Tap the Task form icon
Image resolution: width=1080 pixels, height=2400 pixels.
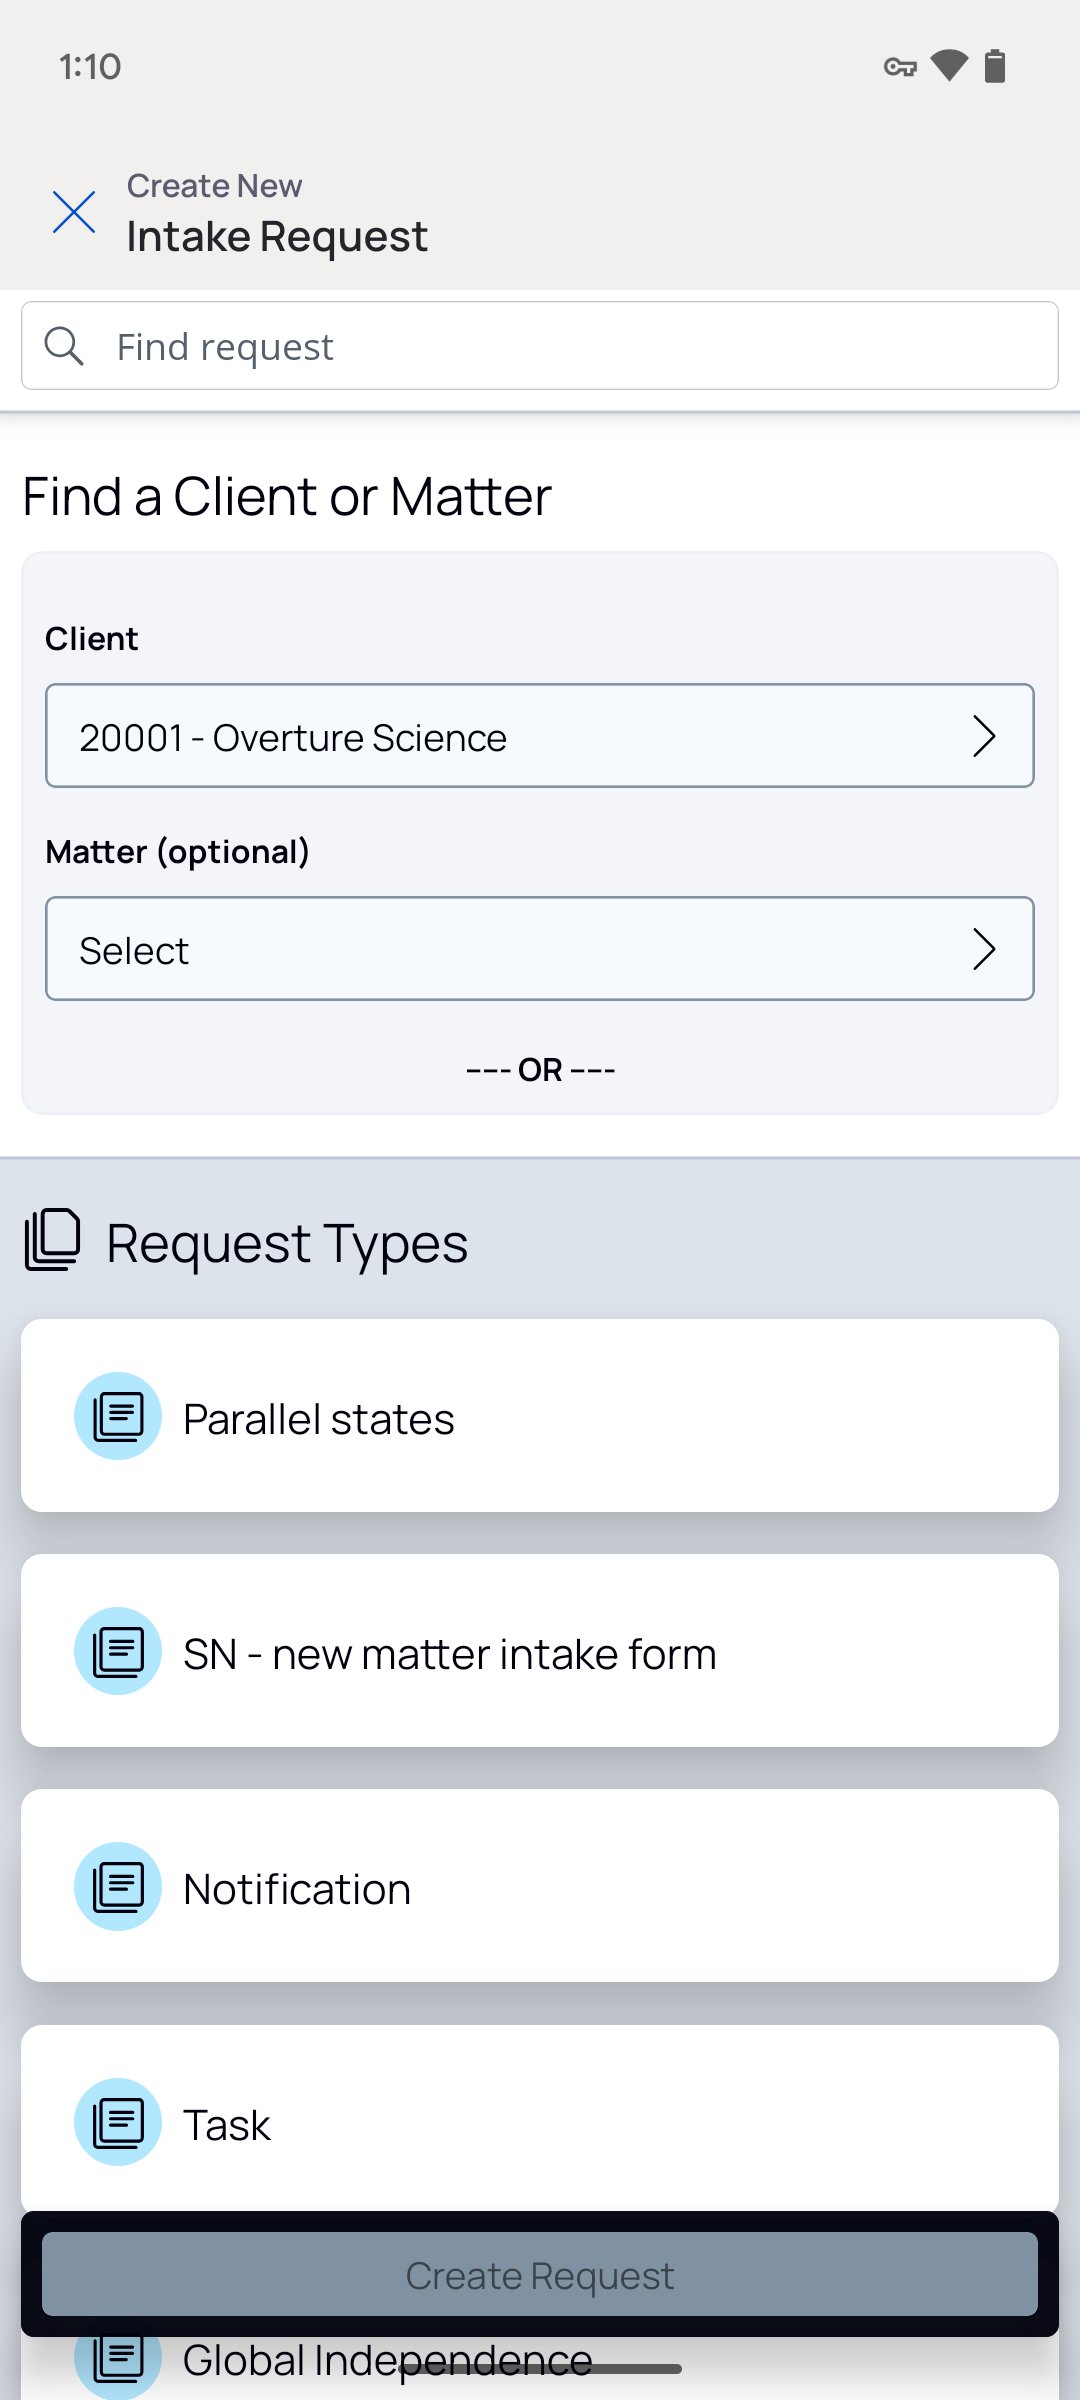118,2122
